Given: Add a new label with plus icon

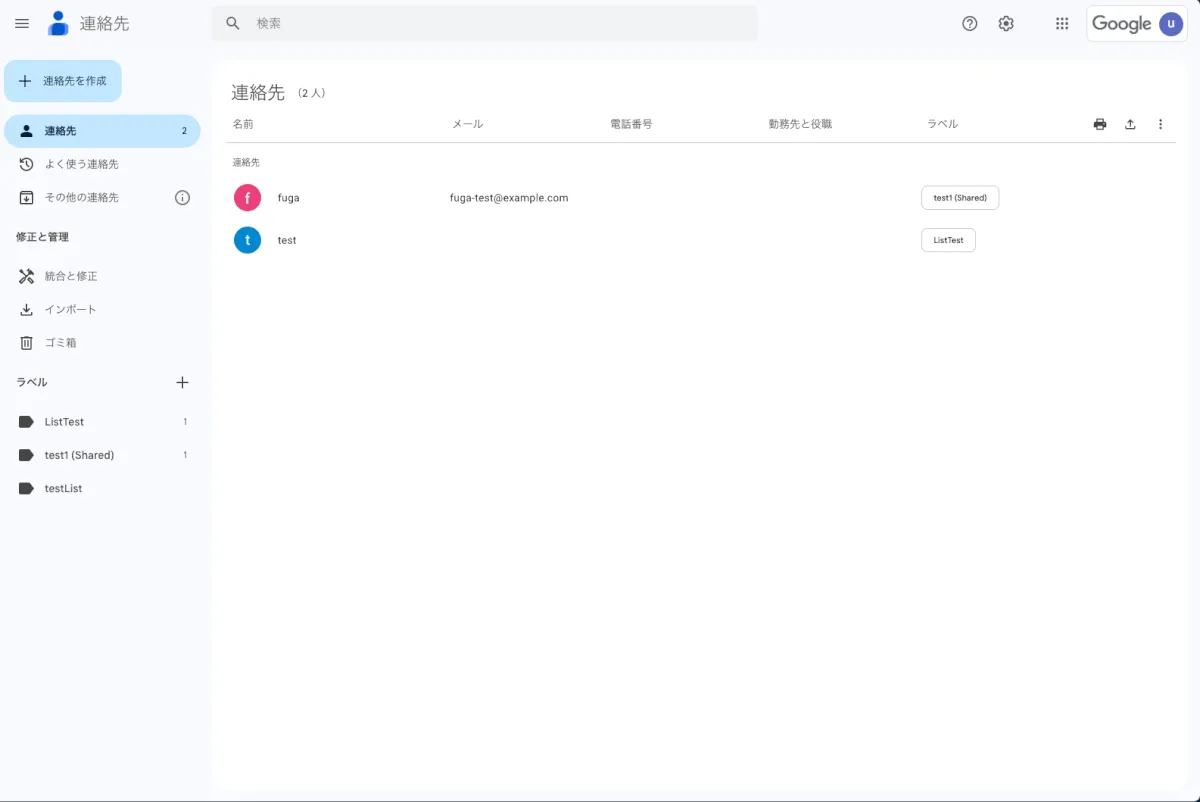Looking at the screenshot, I should [x=182, y=382].
